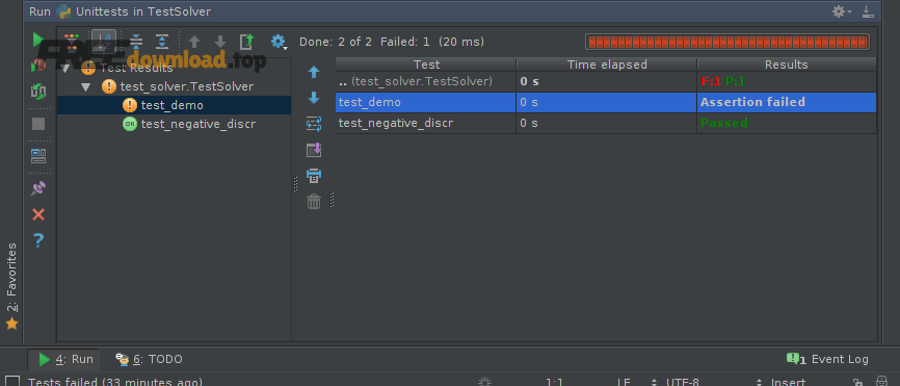Blue down arrow in console toolbar

coord(313,98)
